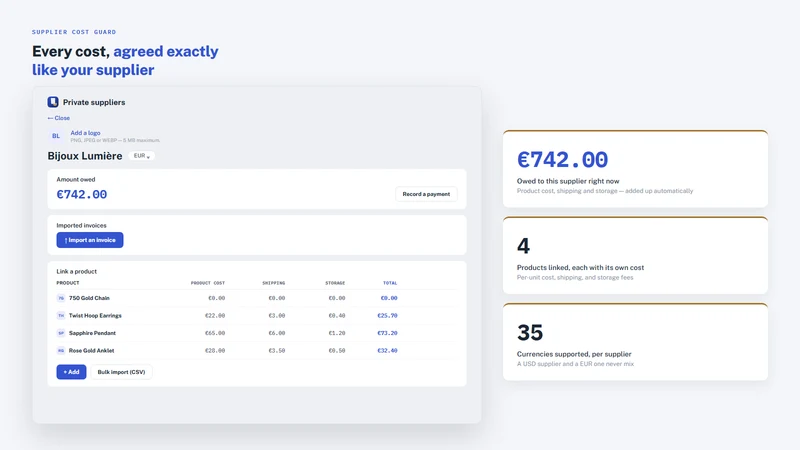Click the TOTAL column header
The height and width of the screenshot is (450, 800).
[x=390, y=283]
